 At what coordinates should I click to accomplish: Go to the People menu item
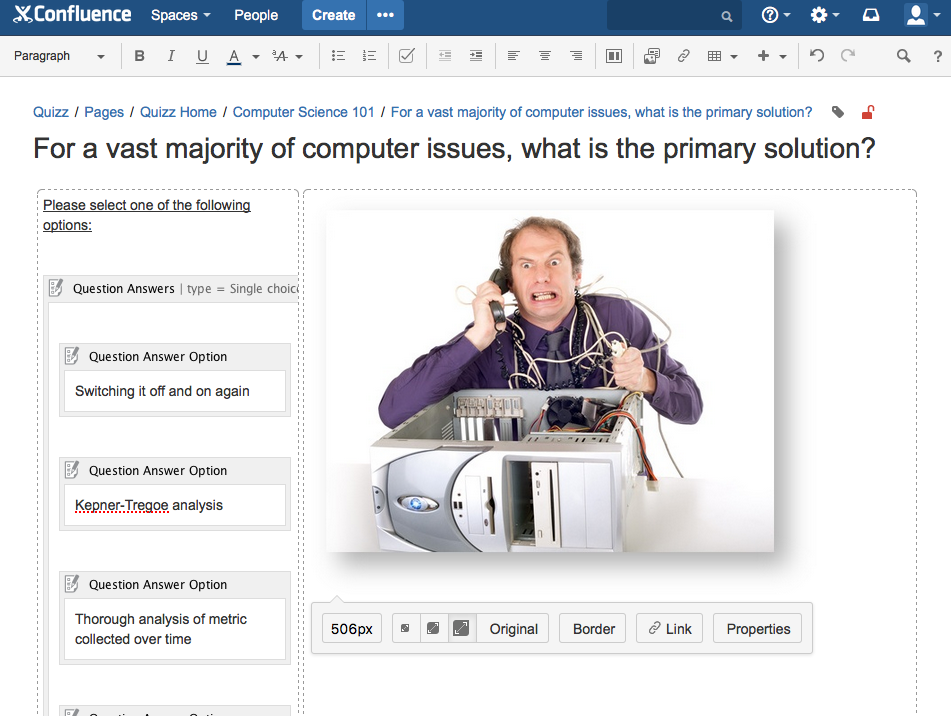[x=256, y=15]
